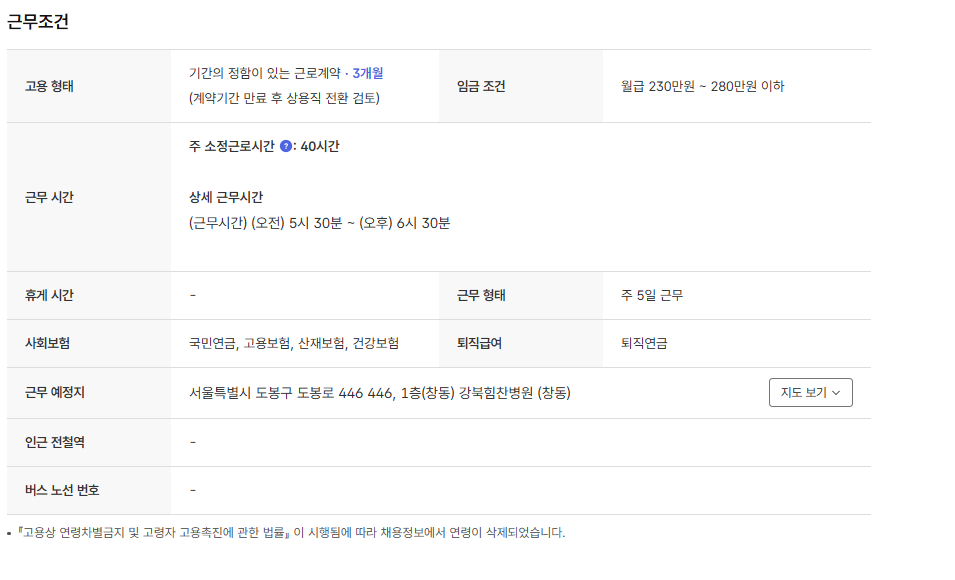The height and width of the screenshot is (580, 955).
Task: Expand the 지도 보기 map dropdown
Action: click(x=810, y=393)
